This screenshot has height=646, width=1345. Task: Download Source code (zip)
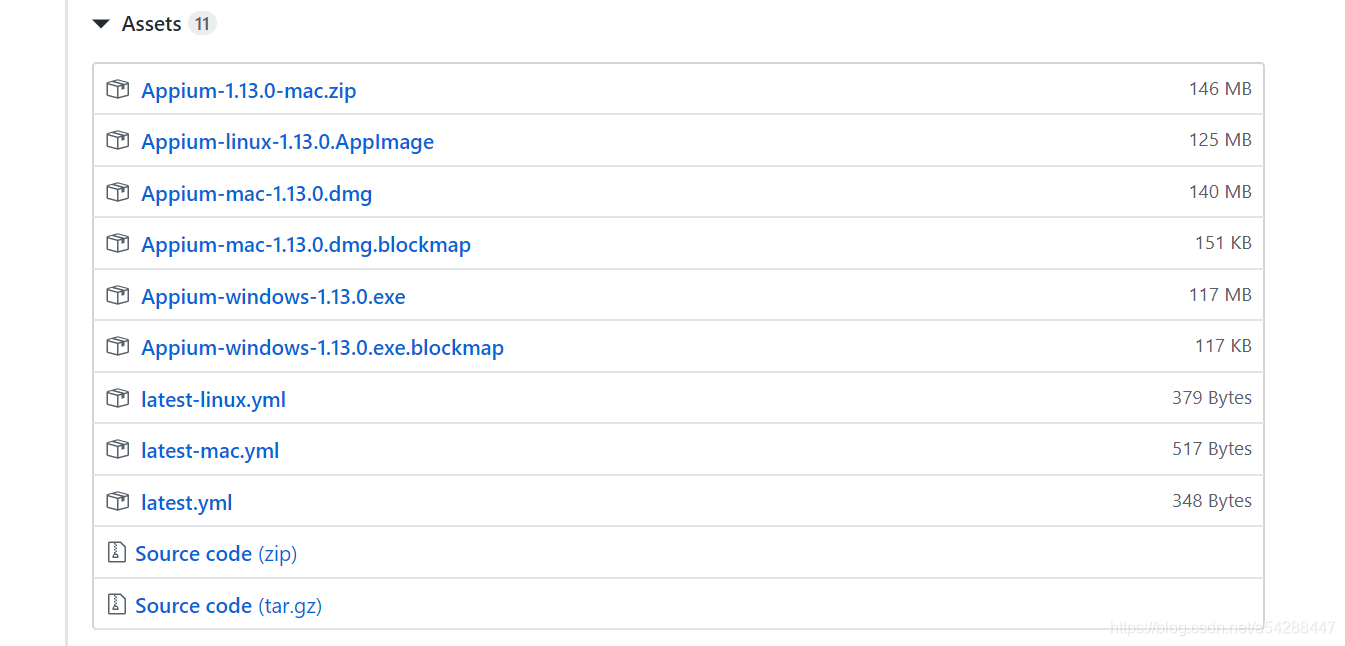click(x=216, y=554)
